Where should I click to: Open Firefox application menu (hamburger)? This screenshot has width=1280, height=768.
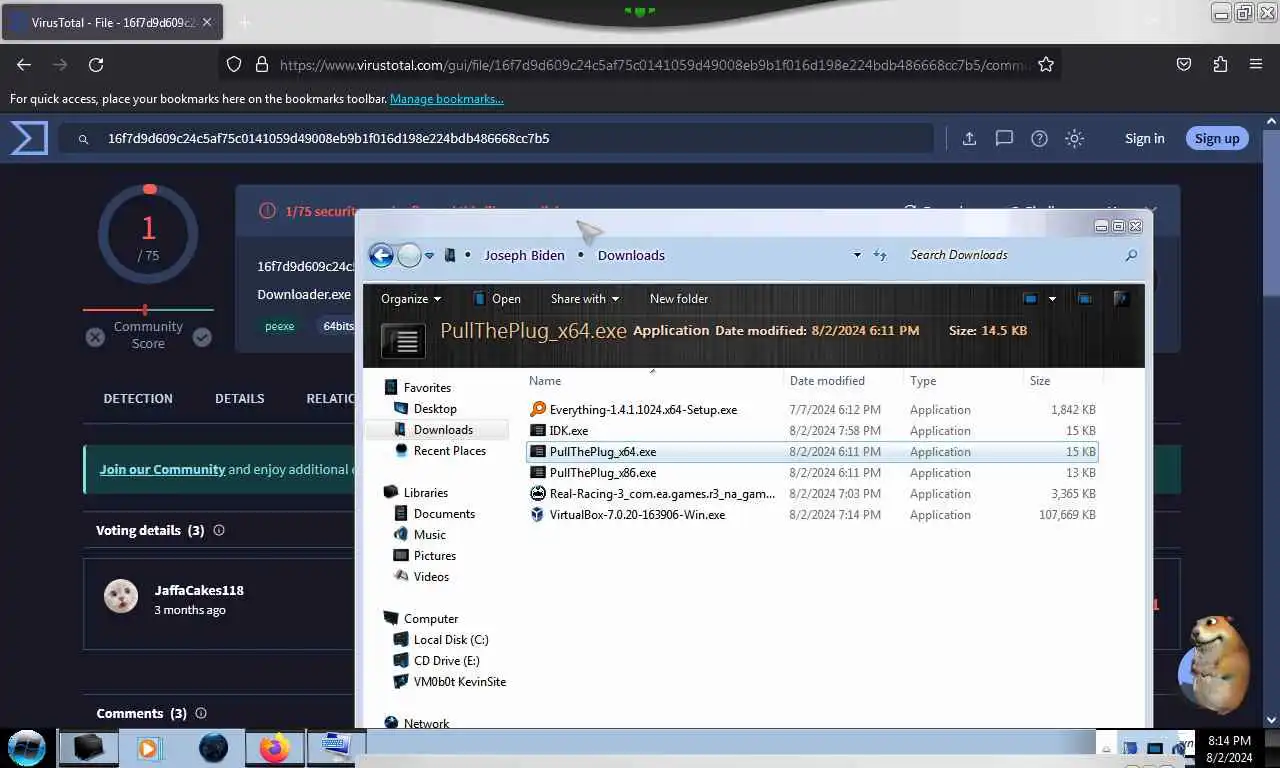coord(1256,64)
